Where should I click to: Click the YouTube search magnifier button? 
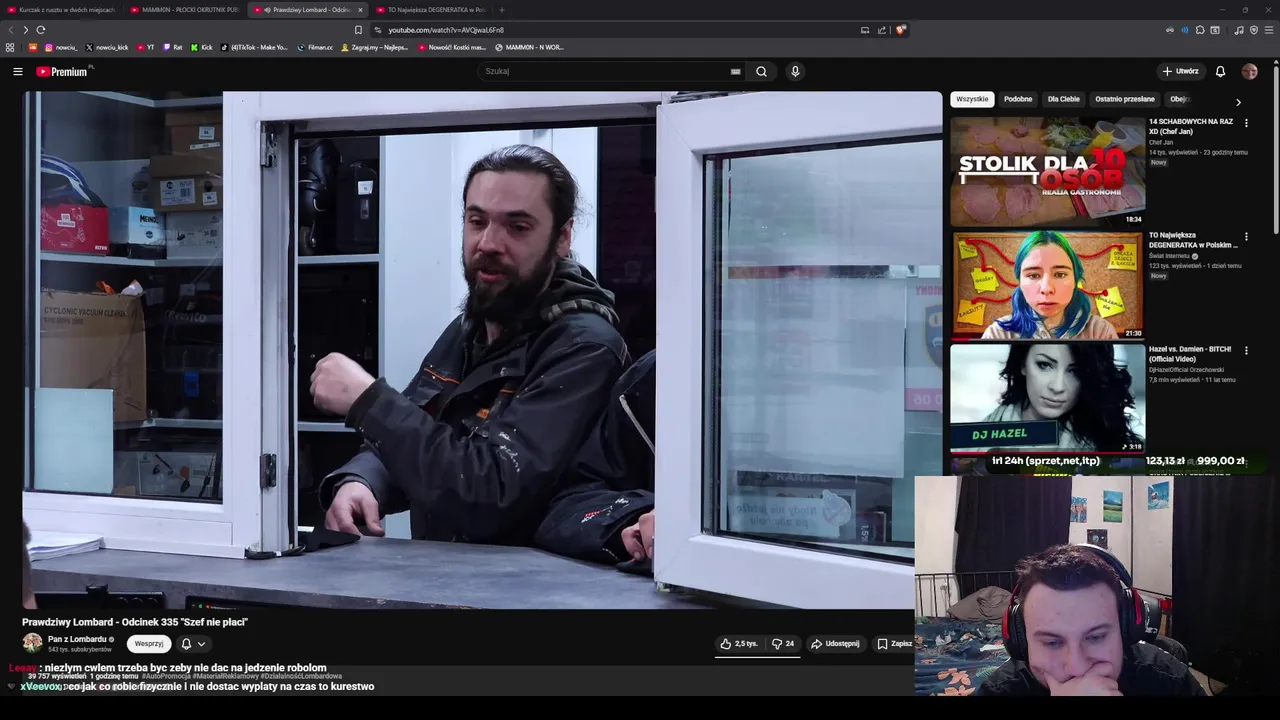pyautogui.click(x=761, y=71)
